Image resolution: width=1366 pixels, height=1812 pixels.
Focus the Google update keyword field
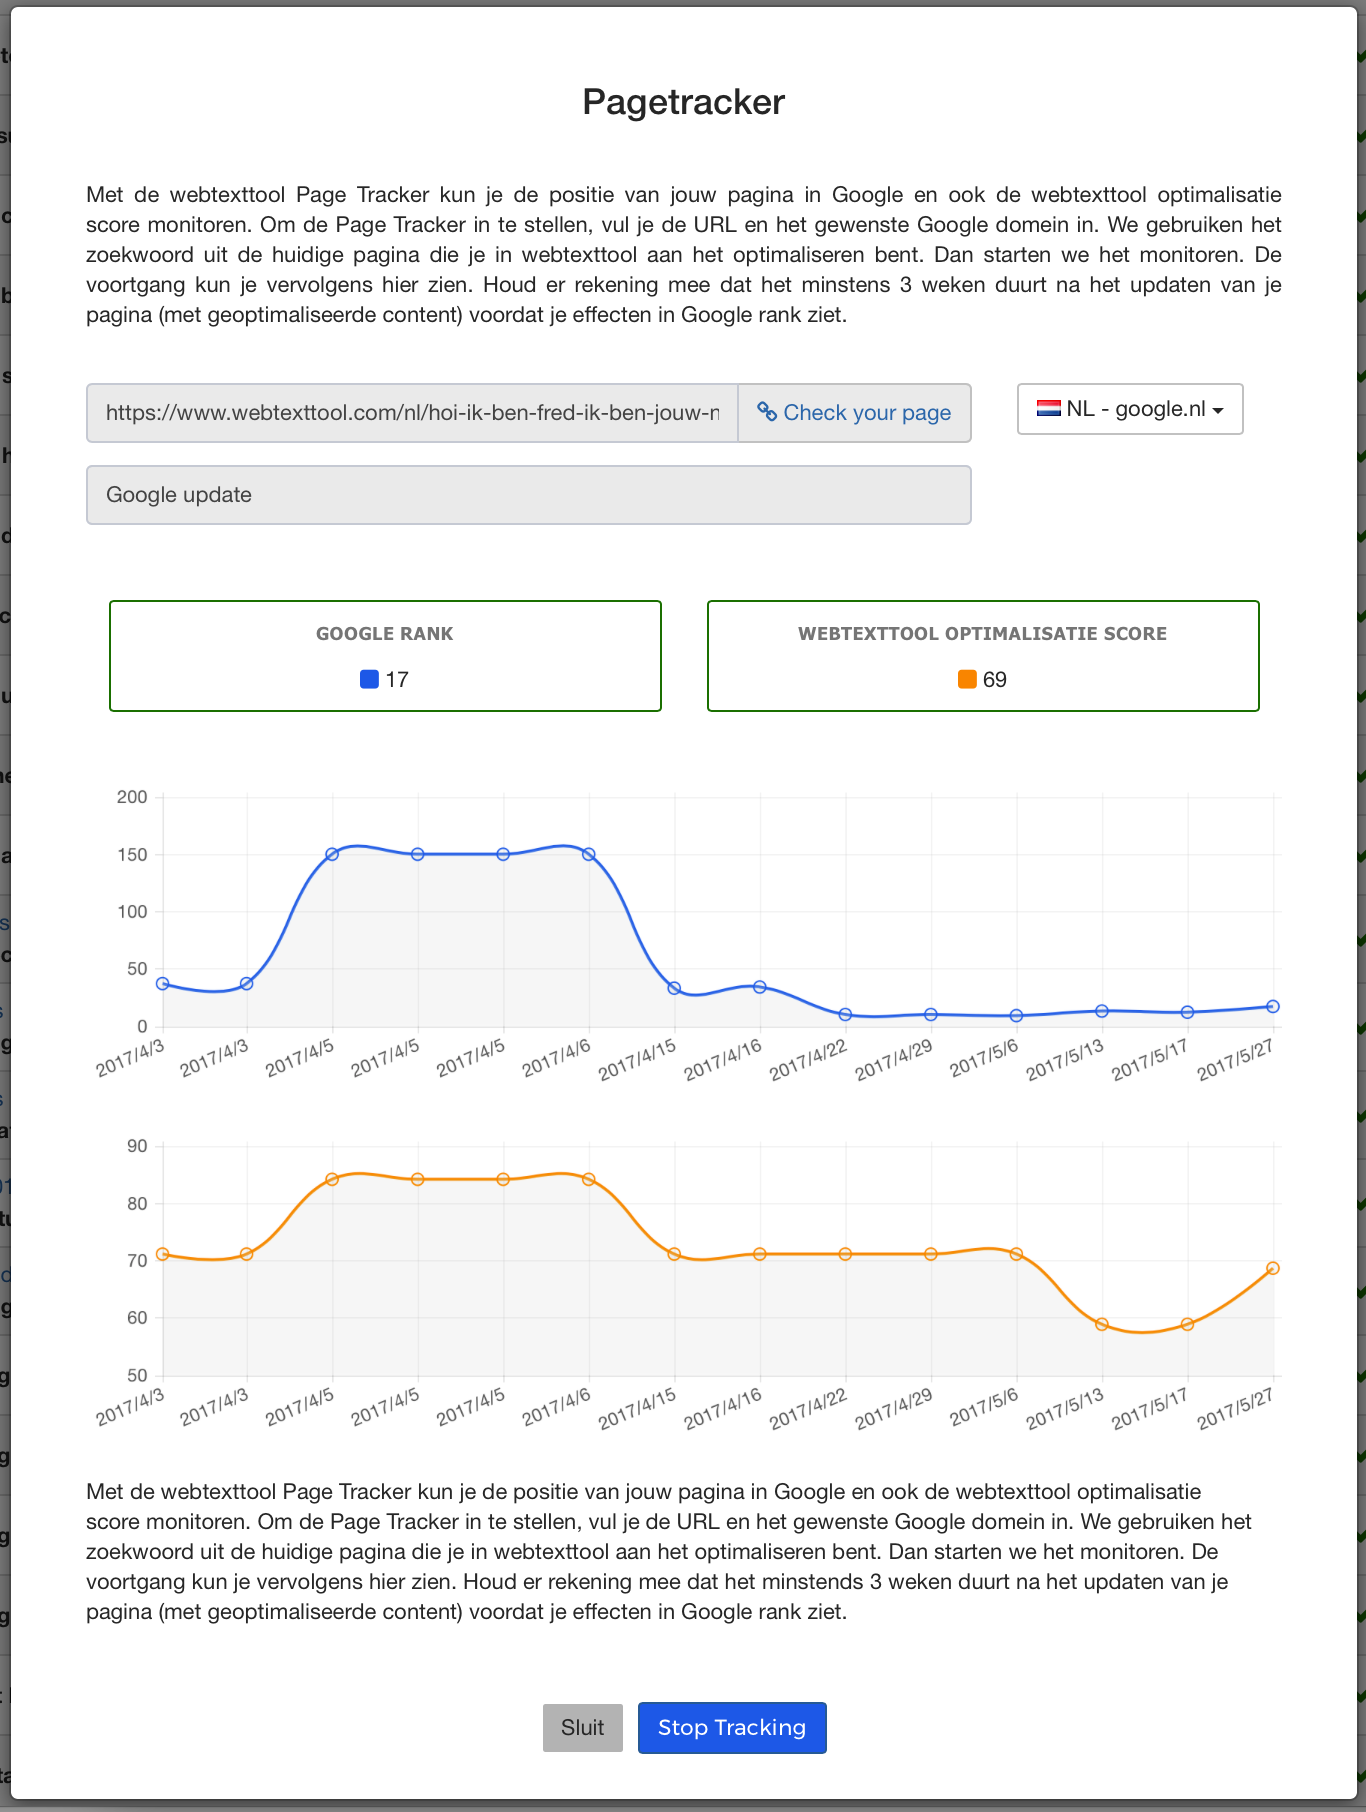(x=529, y=495)
